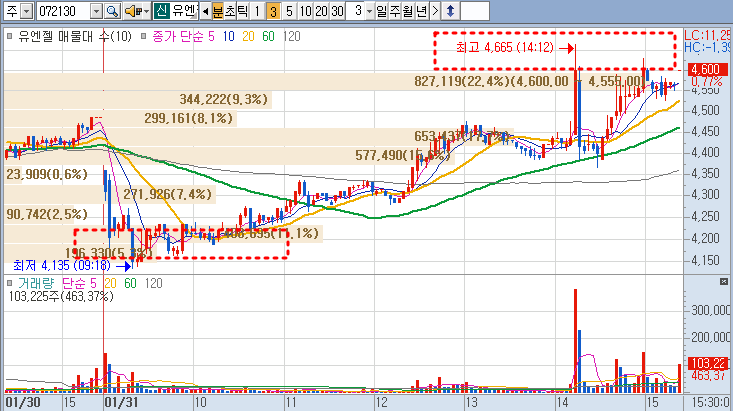
Task: Click the LC:11,25 indicator text
Action: 707,35
